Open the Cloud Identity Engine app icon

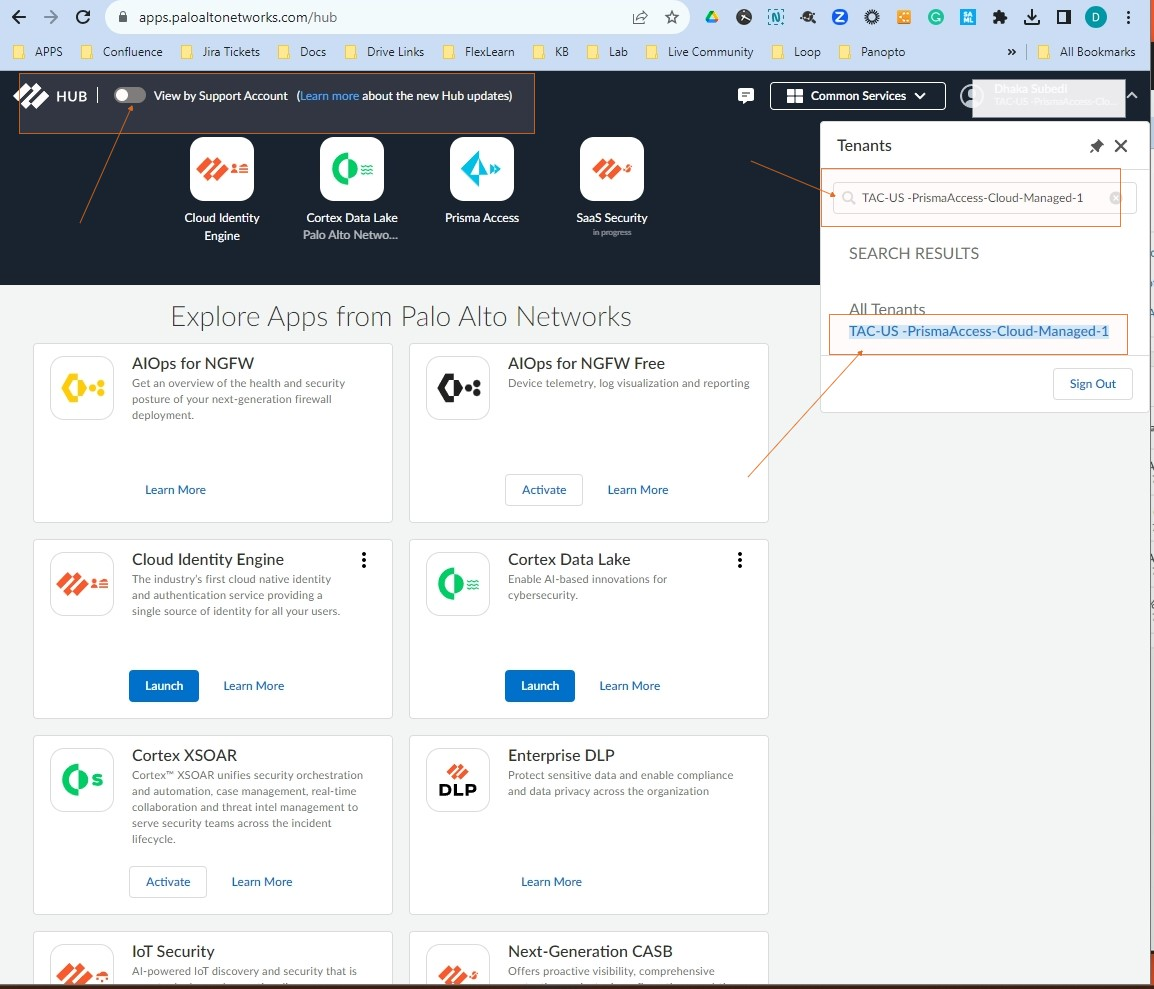[x=222, y=169]
